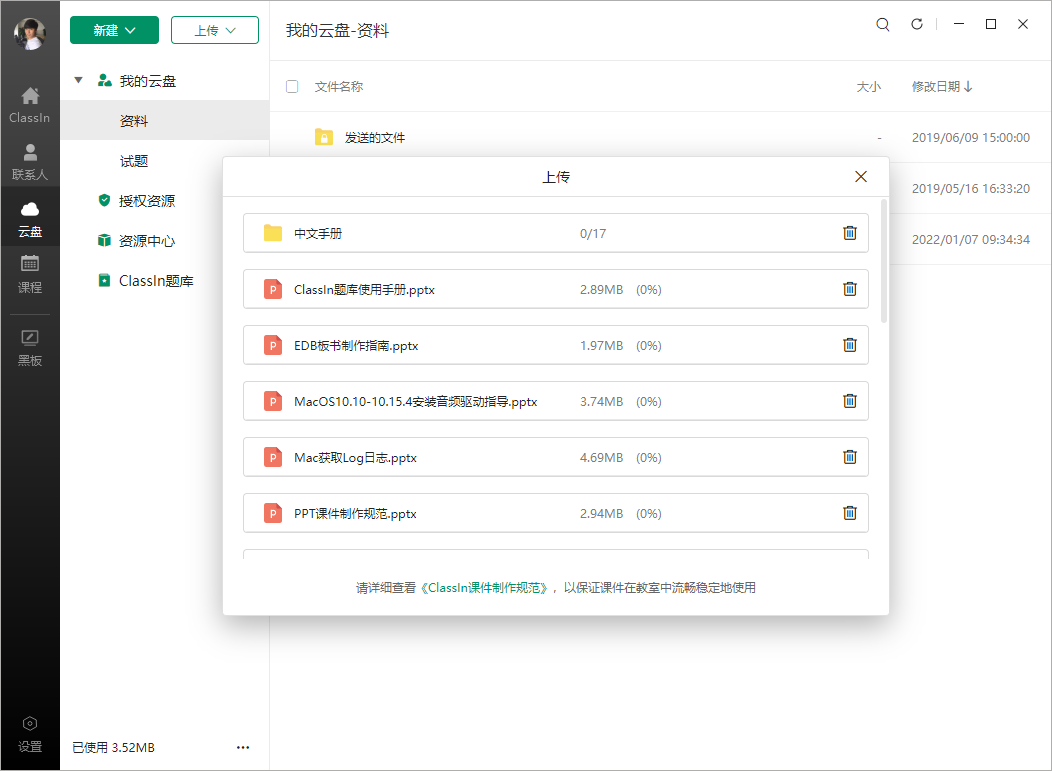This screenshot has height=771, width=1052.
Task: Delete Mac获取Log日志.pptx from upload list
Action: (849, 457)
